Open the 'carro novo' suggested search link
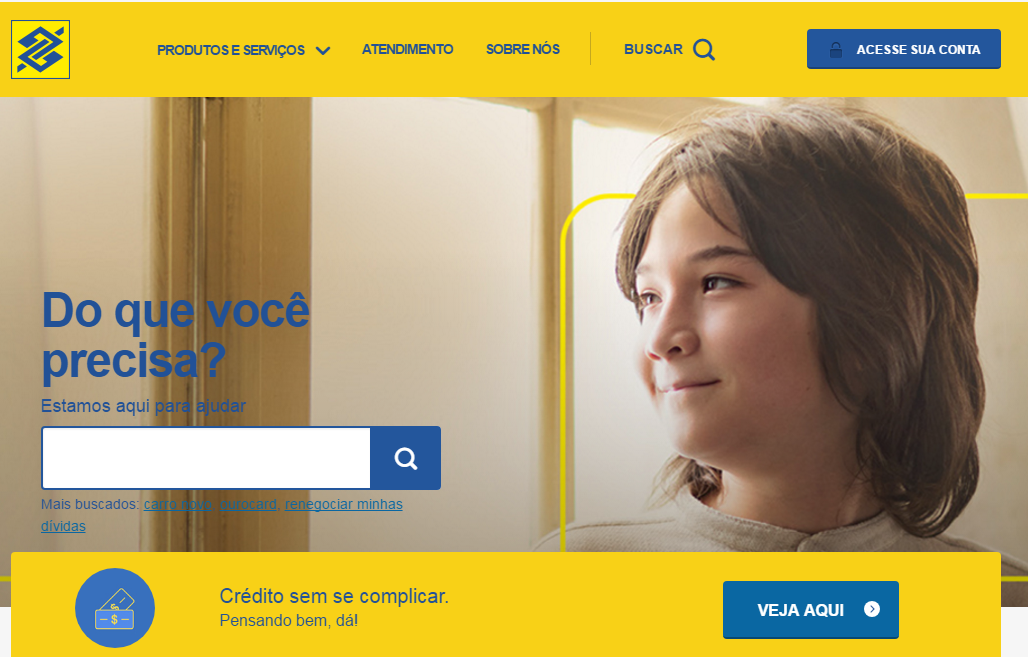1028x657 pixels. point(178,504)
